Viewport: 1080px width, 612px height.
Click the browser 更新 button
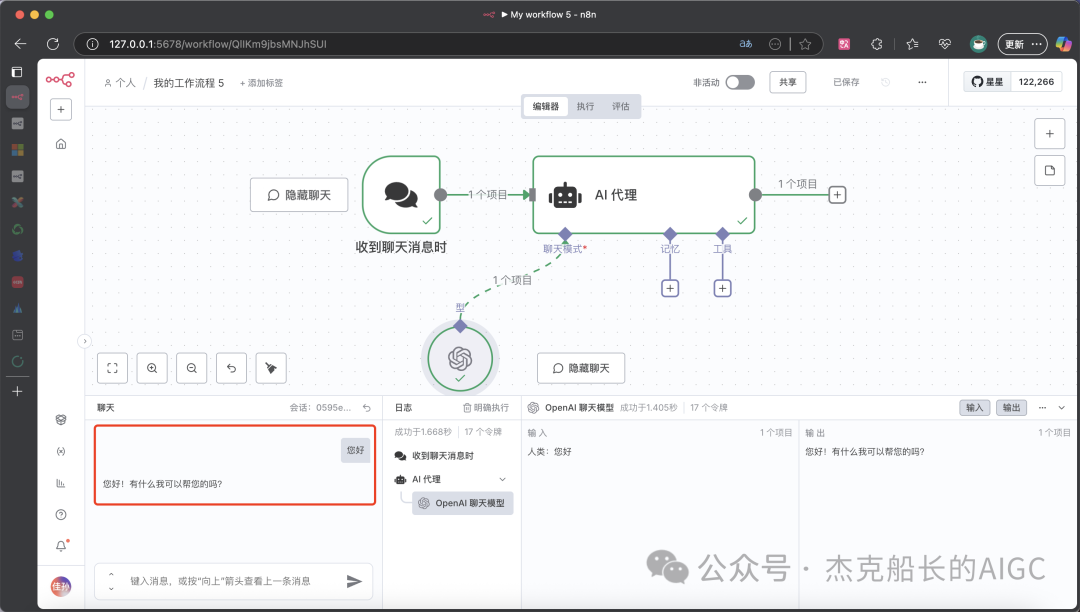[1022, 44]
